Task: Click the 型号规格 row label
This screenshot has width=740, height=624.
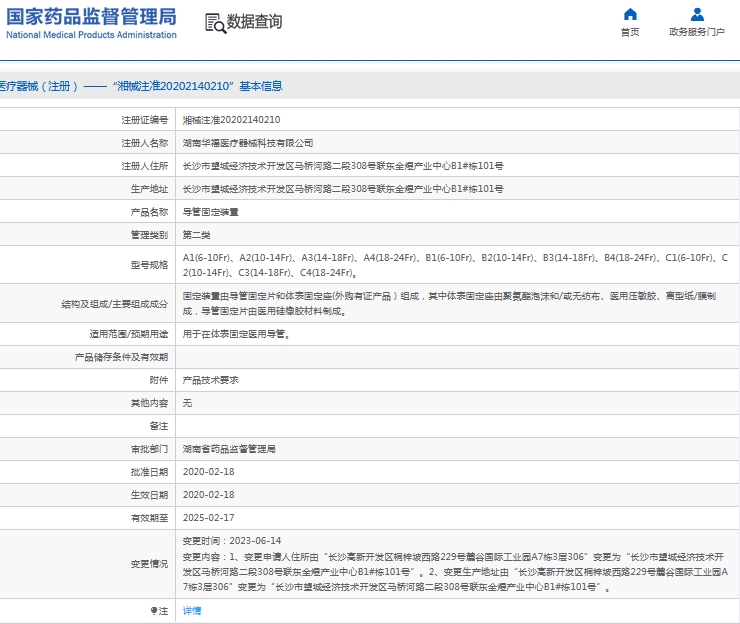Action: [149, 265]
